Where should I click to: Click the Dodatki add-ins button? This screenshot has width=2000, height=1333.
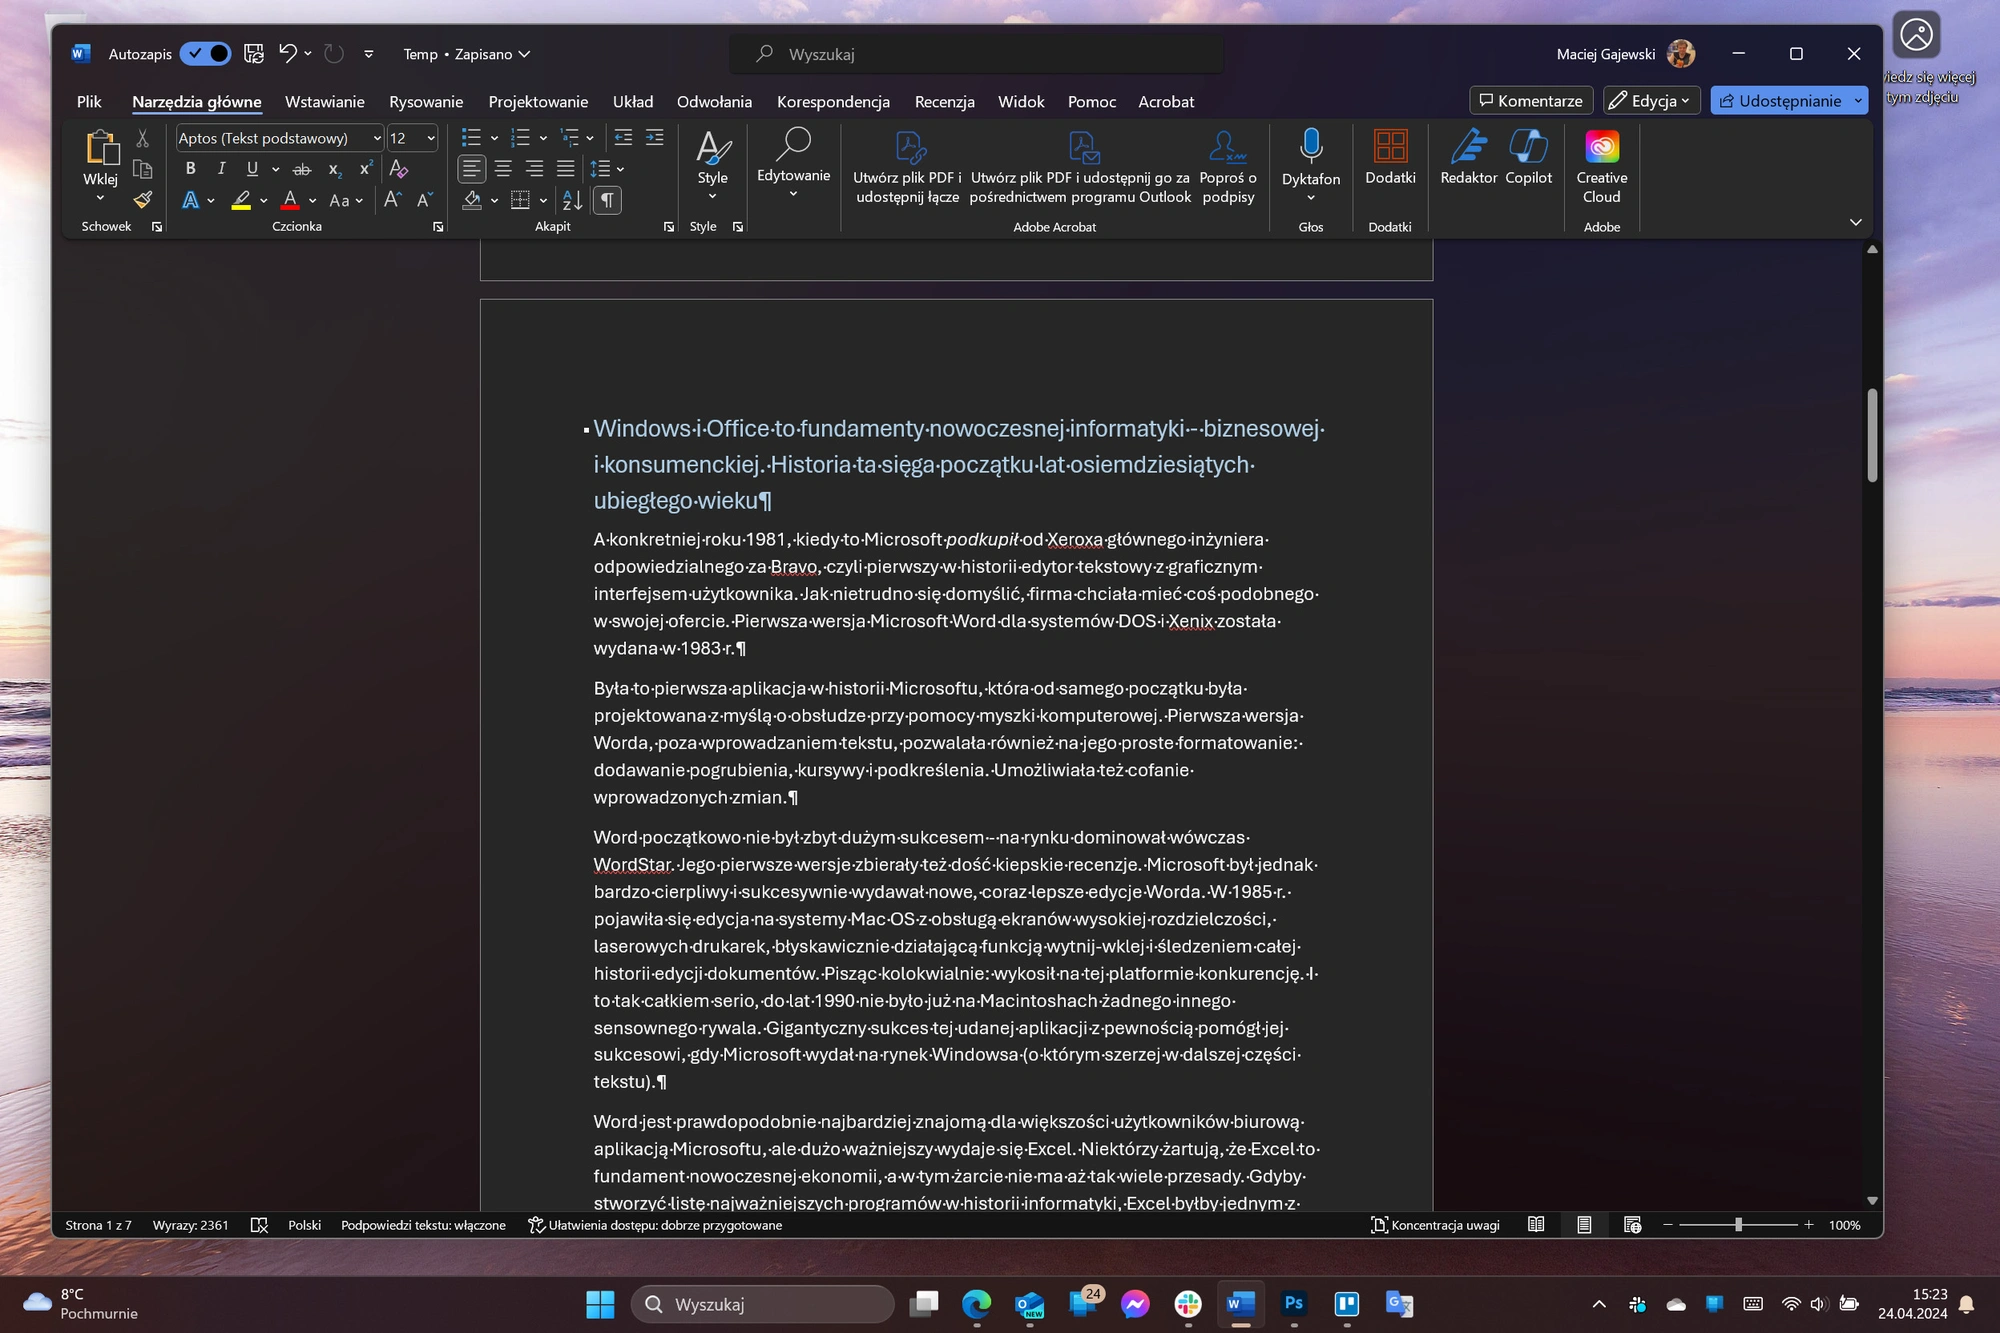(x=1390, y=158)
